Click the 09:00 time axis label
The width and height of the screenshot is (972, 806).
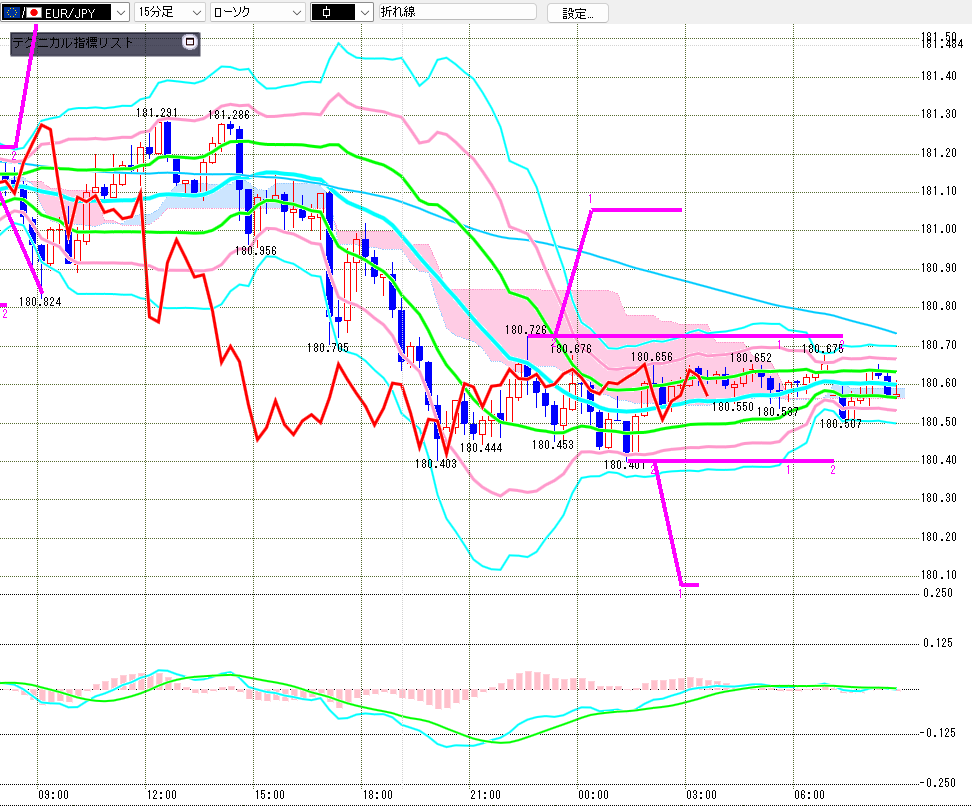click(x=53, y=795)
